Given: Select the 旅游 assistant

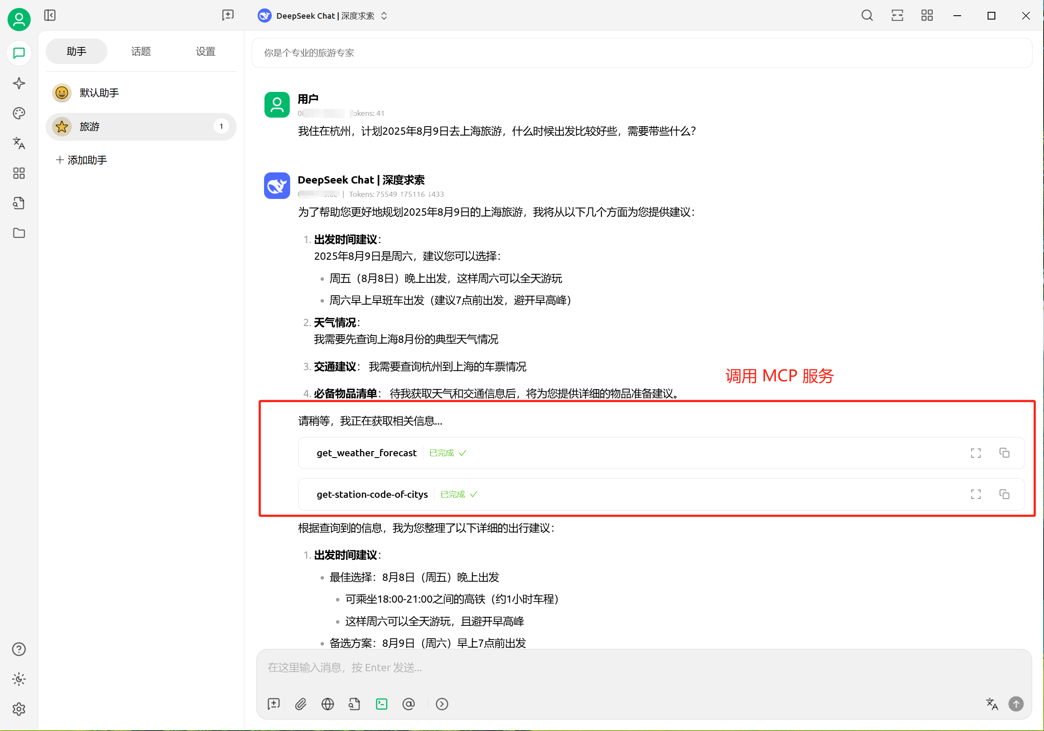Looking at the screenshot, I should click(x=141, y=126).
